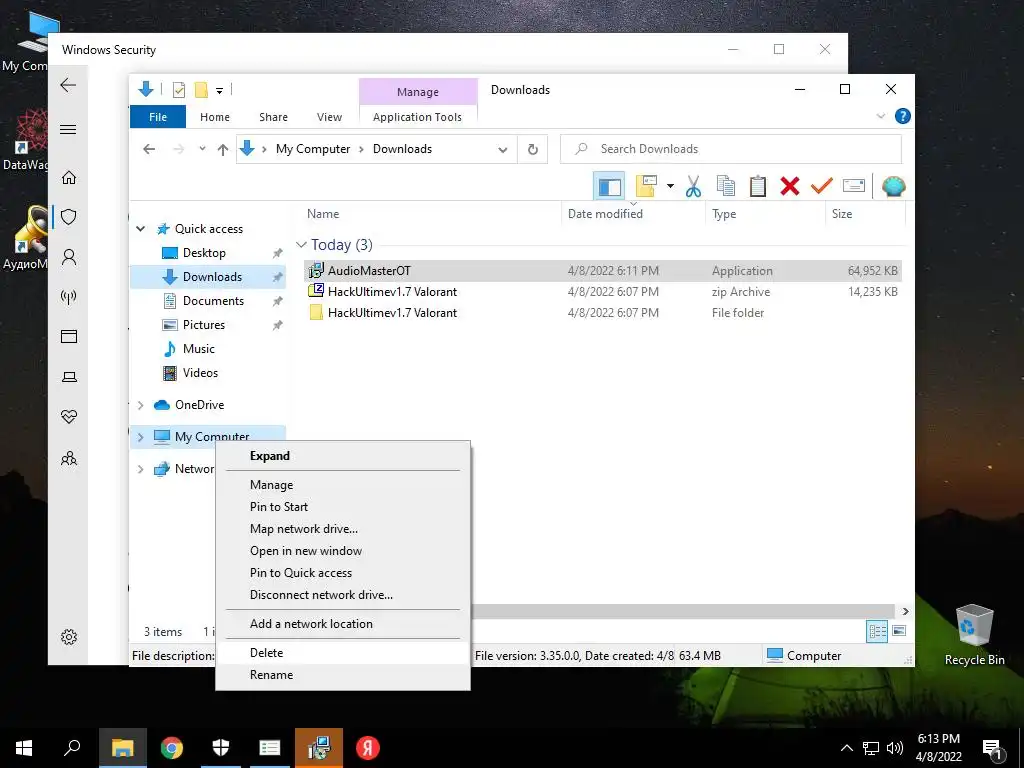The width and height of the screenshot is (1024, 768).
Task: Open Device performance & health heart icon
Action: point(69,417)
